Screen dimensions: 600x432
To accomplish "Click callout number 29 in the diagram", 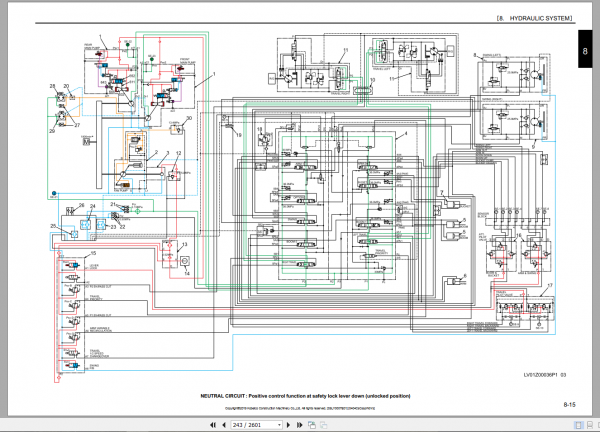I will tap(52, 131).
